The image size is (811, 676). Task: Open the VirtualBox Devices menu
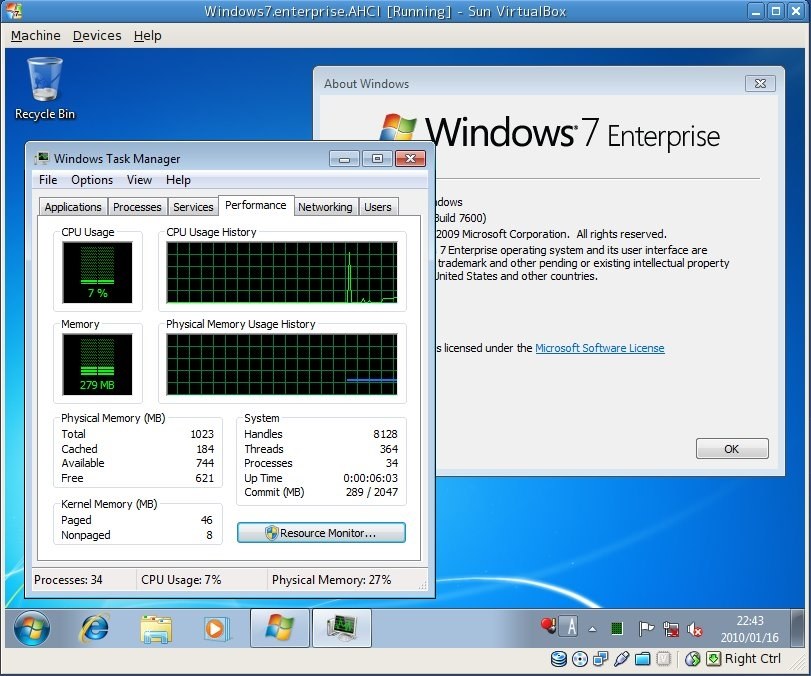pyautogui.click(x=97, y=36)
